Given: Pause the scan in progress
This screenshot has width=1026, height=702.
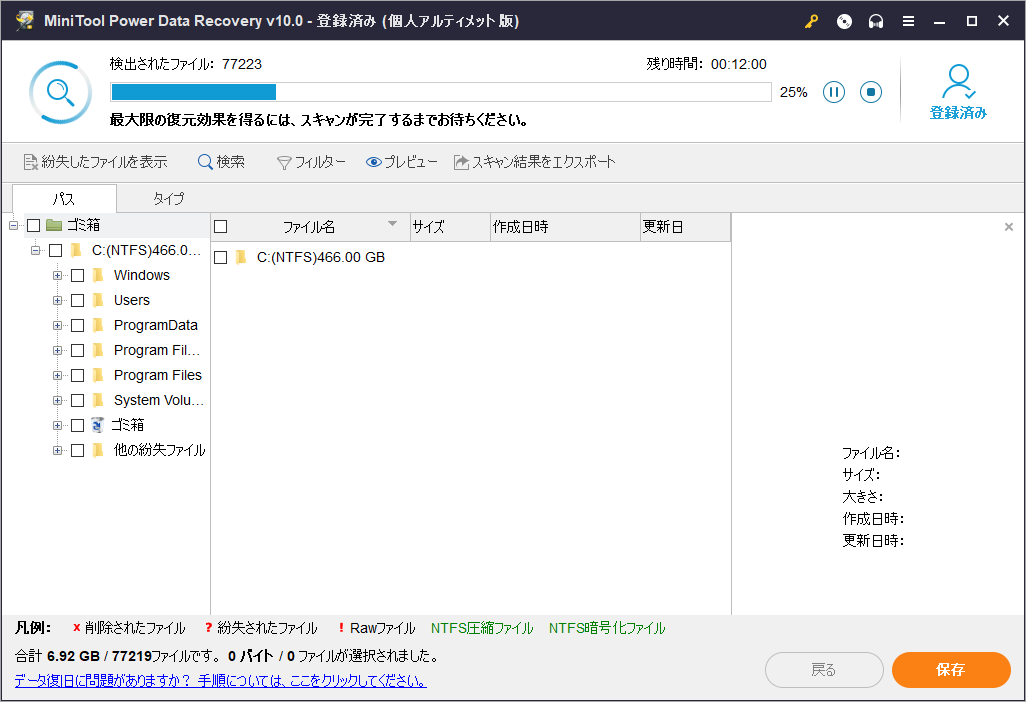Looking at the screenshot, I should (x=834, y=92).
